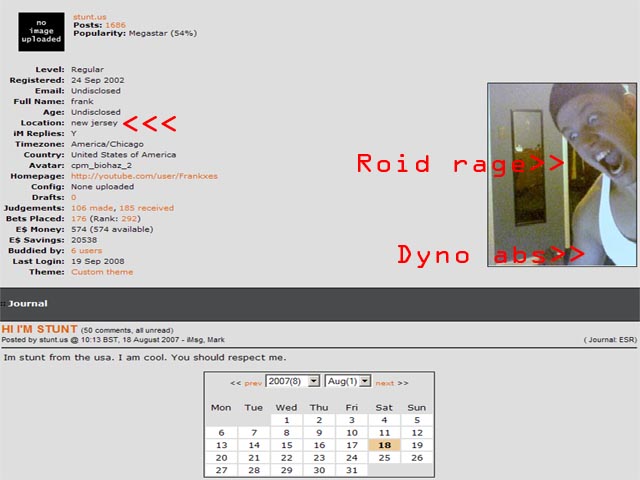Click the small Journal section header icon

(4, 304)
